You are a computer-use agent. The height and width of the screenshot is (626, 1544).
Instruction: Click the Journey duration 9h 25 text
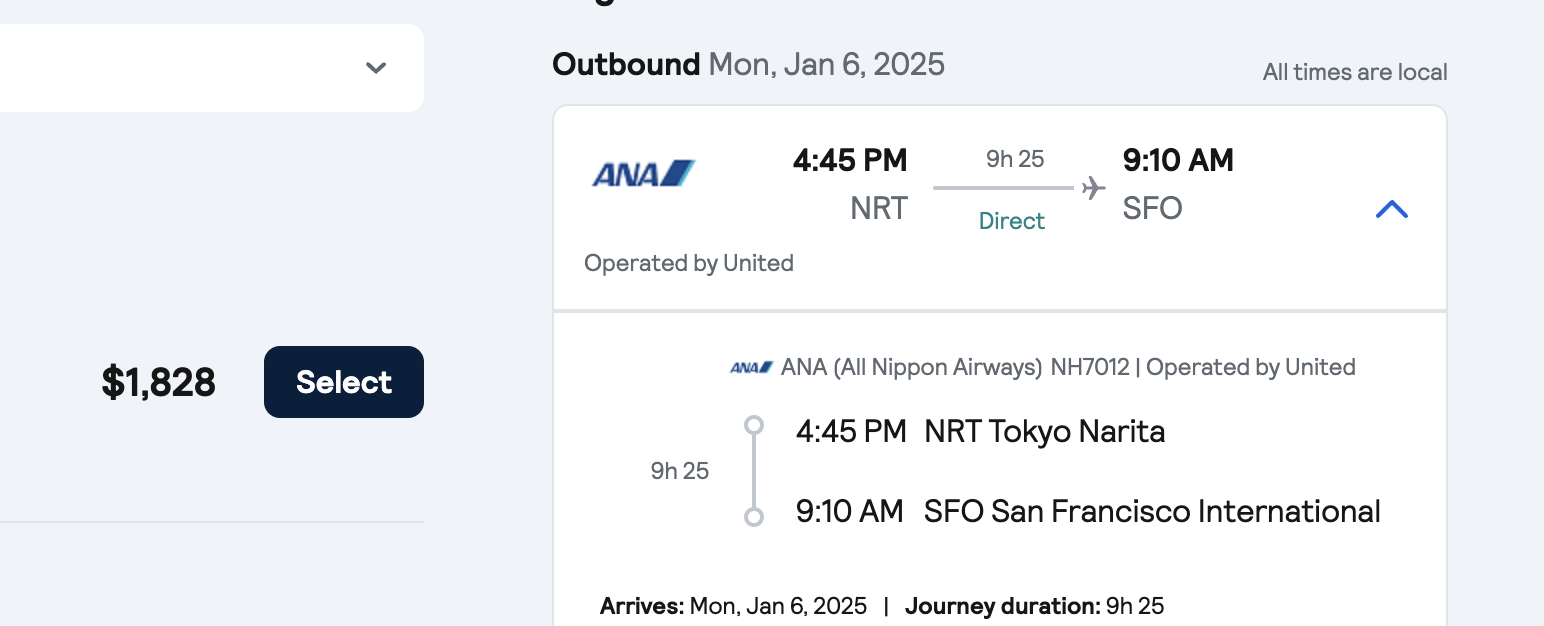[1035, 606]
